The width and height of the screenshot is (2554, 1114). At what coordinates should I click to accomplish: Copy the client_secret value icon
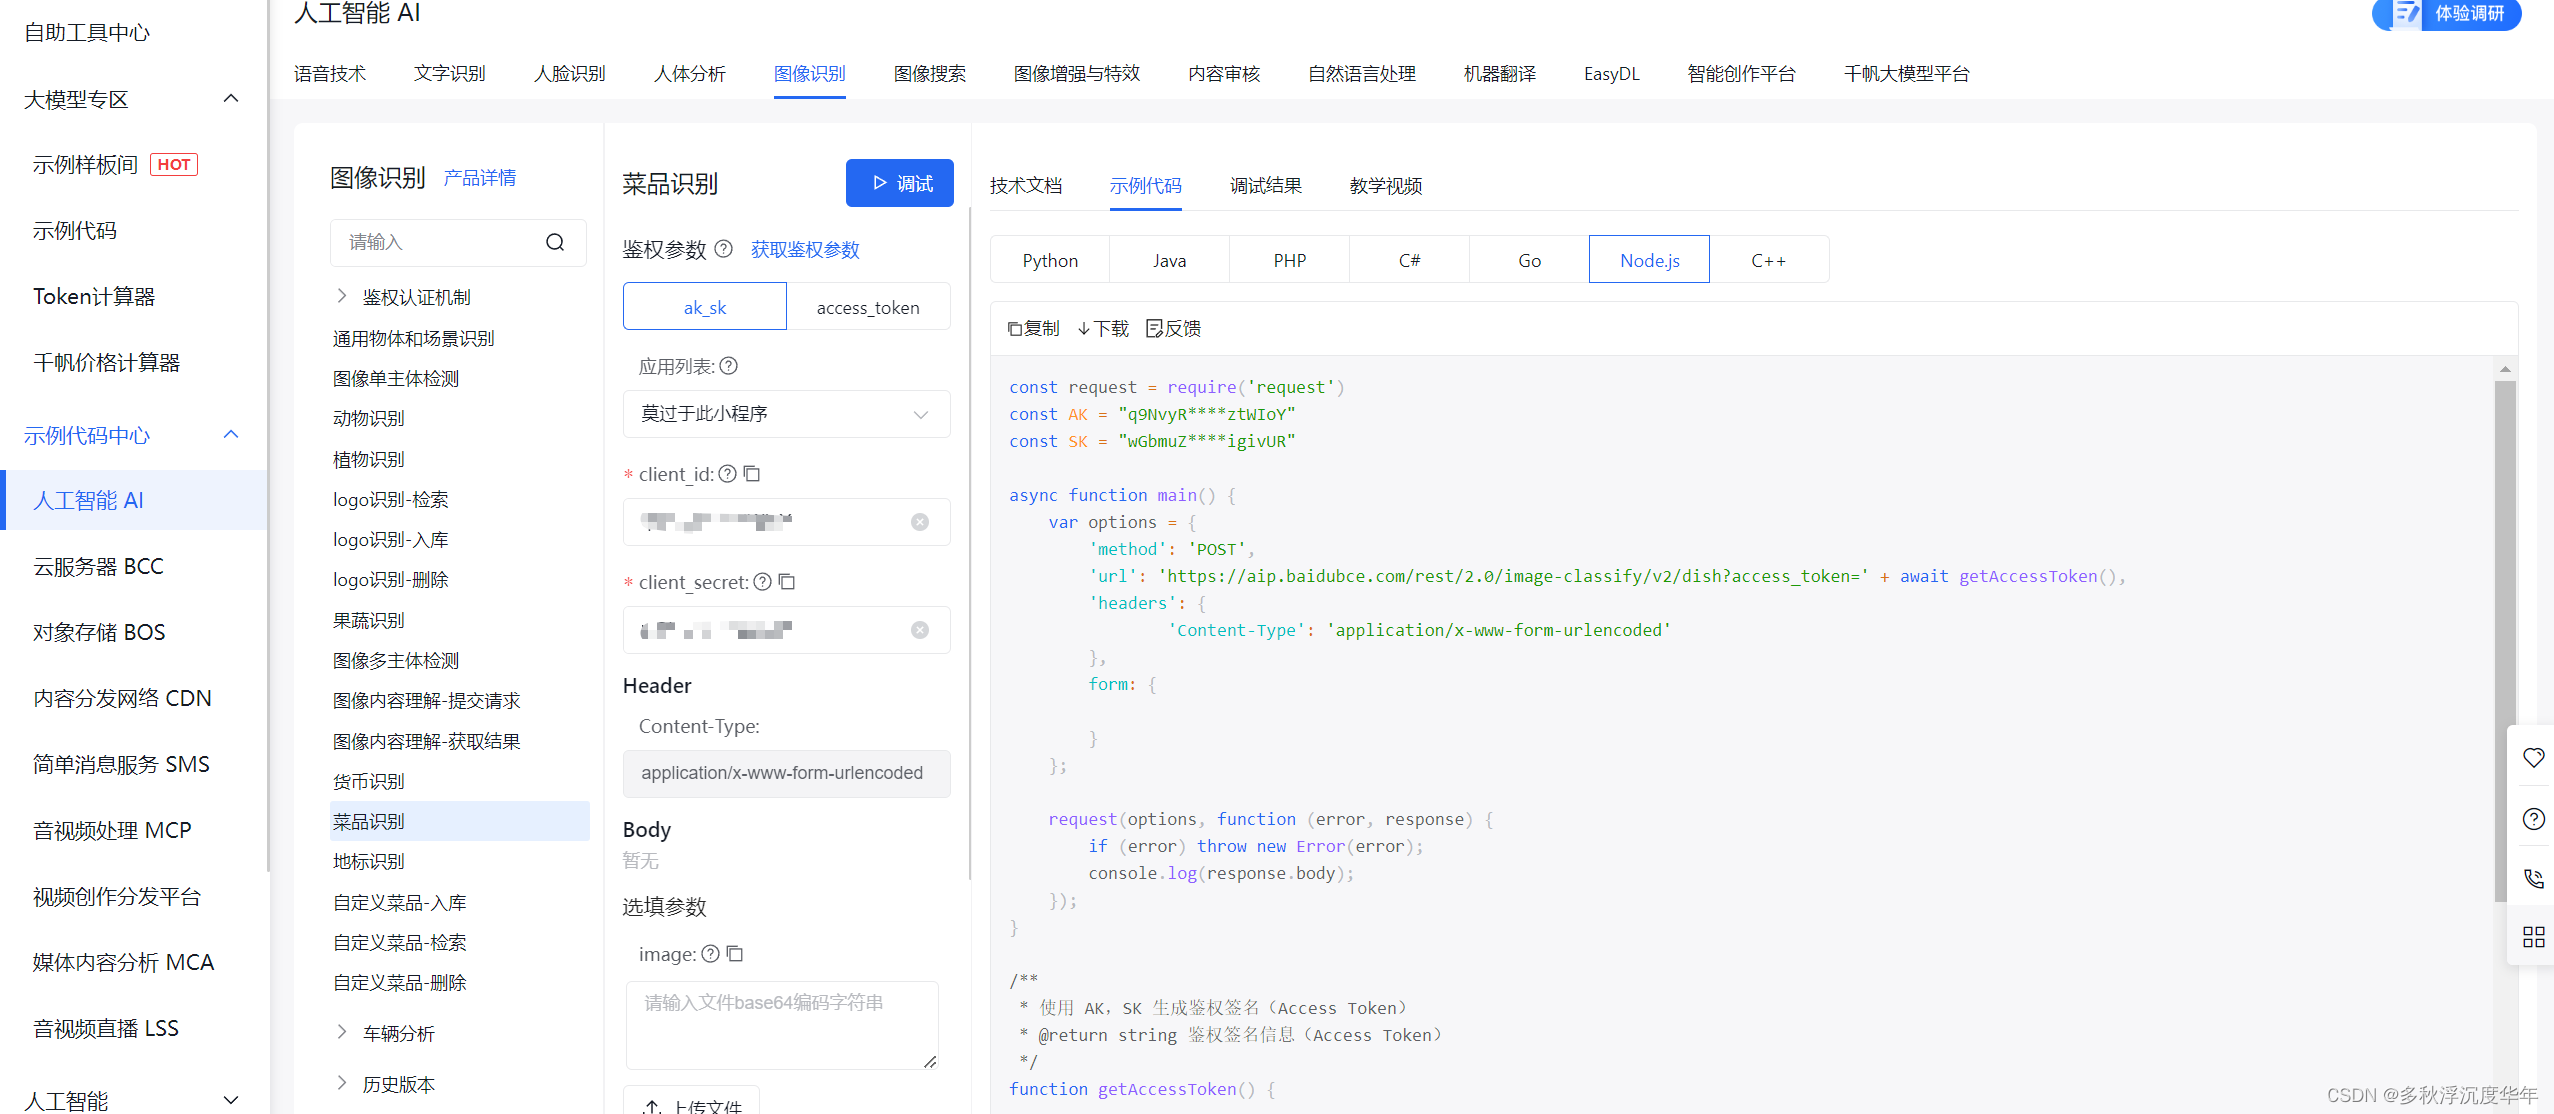(x=787, y=582)
